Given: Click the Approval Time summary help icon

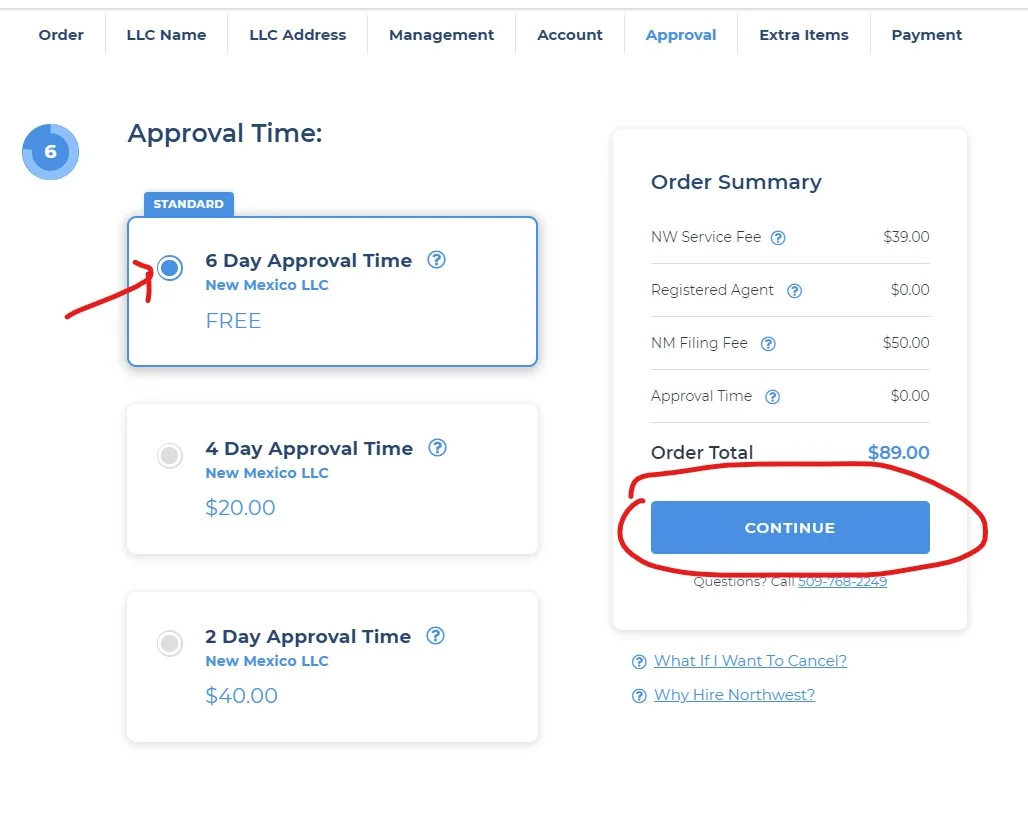Looking at the screenshot, I should tap(772, 397).
